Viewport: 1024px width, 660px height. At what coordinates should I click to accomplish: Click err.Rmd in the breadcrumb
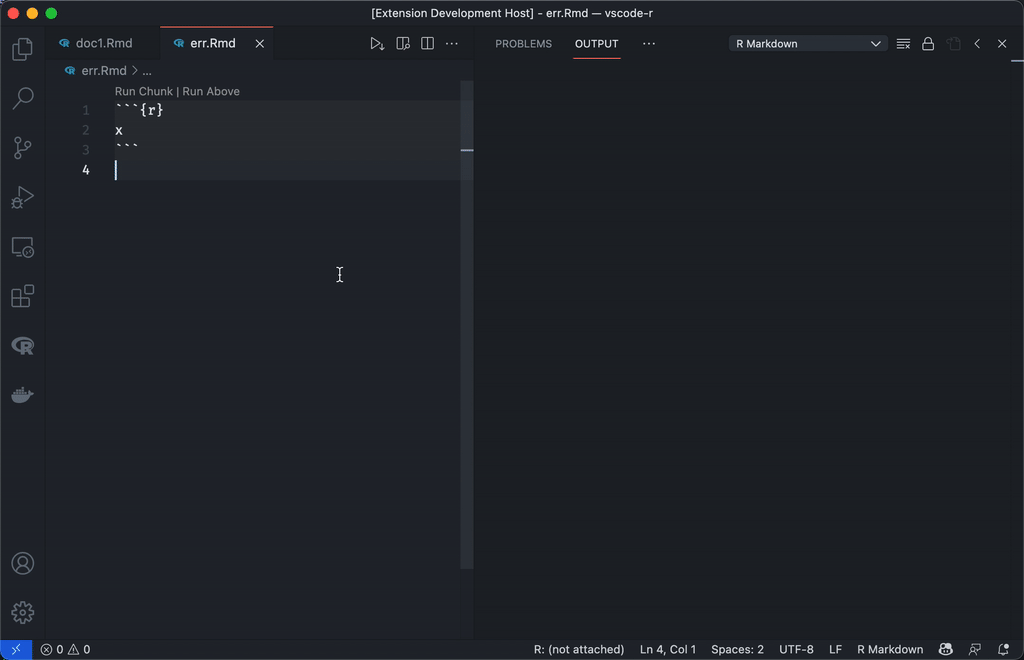(x=103, y=71)
